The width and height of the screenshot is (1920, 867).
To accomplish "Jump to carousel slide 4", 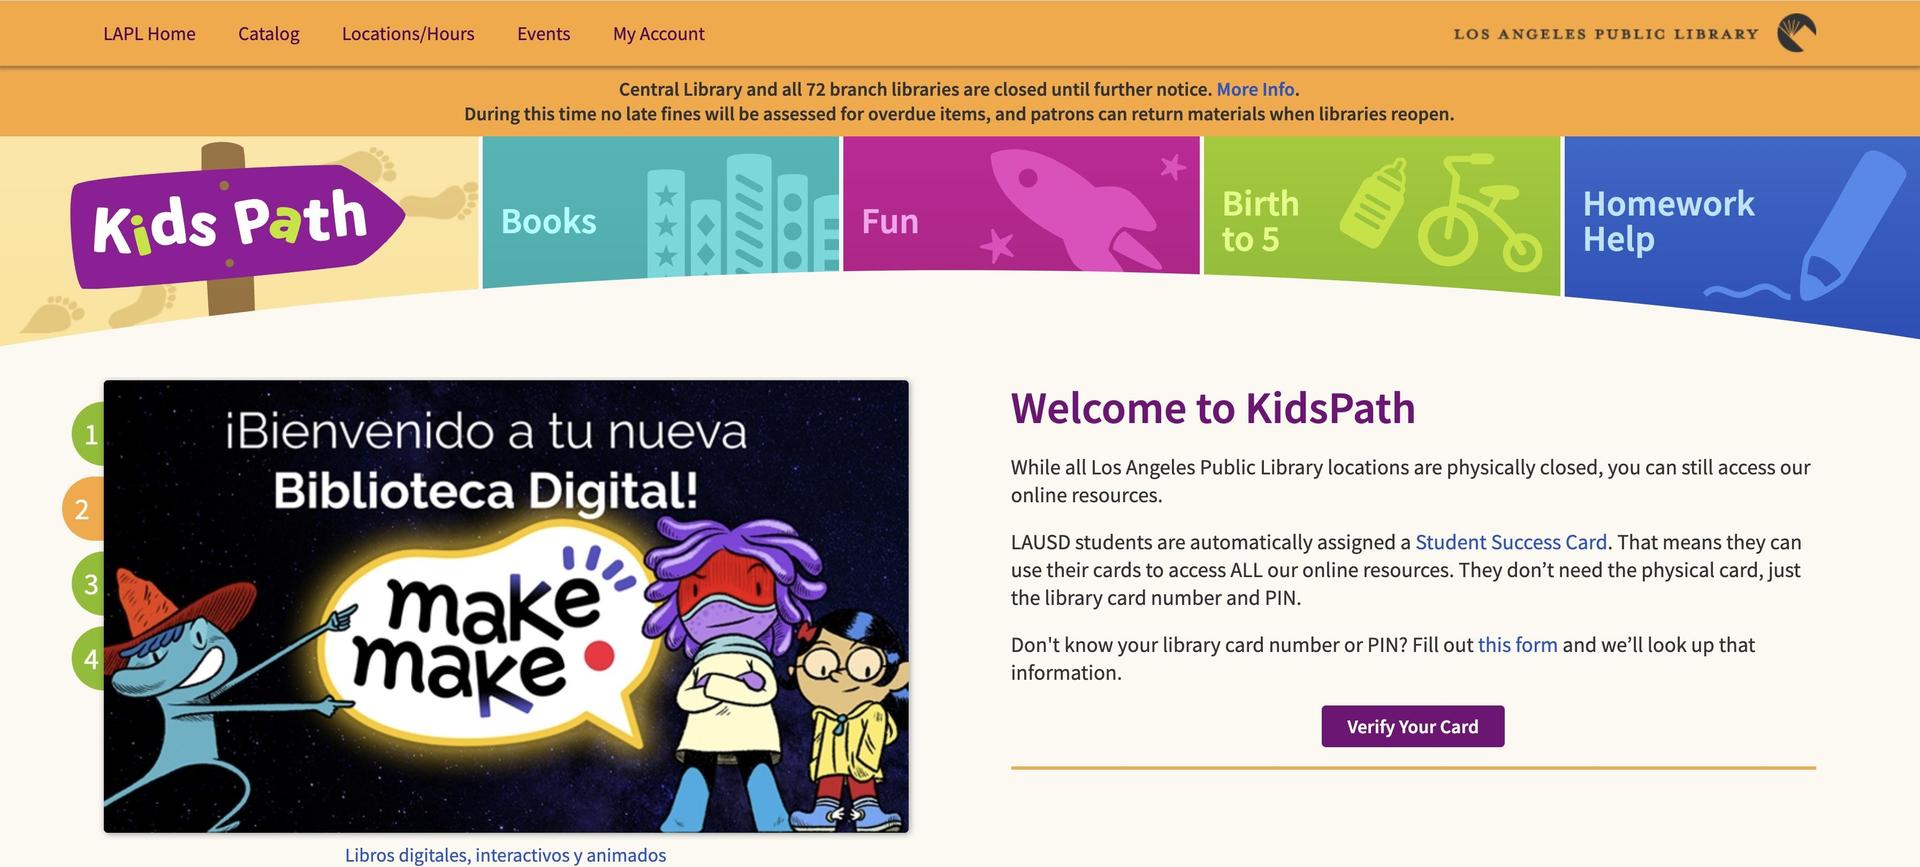I will coord(89,659).
